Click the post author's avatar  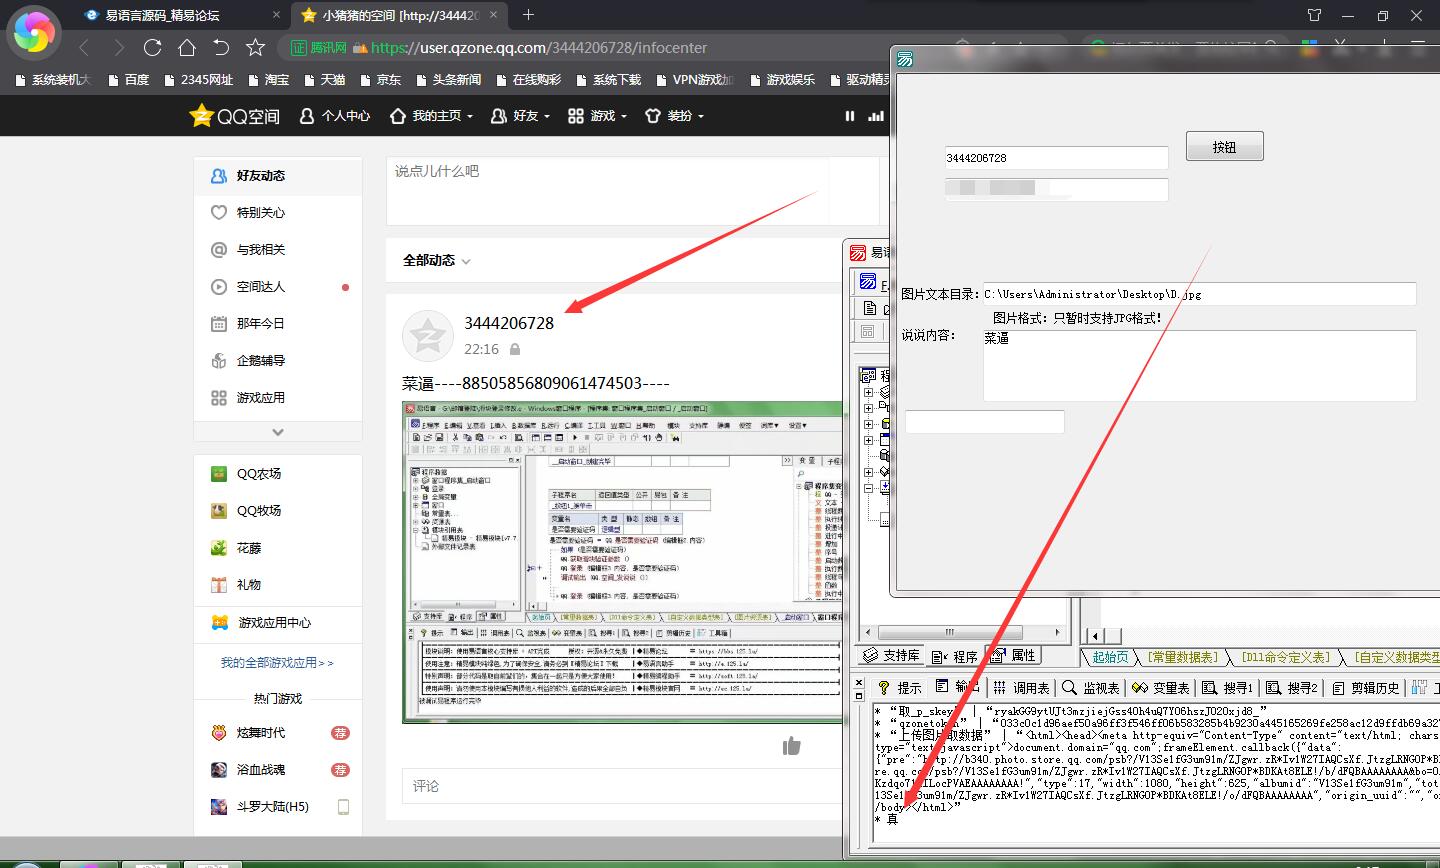(427, 336)
